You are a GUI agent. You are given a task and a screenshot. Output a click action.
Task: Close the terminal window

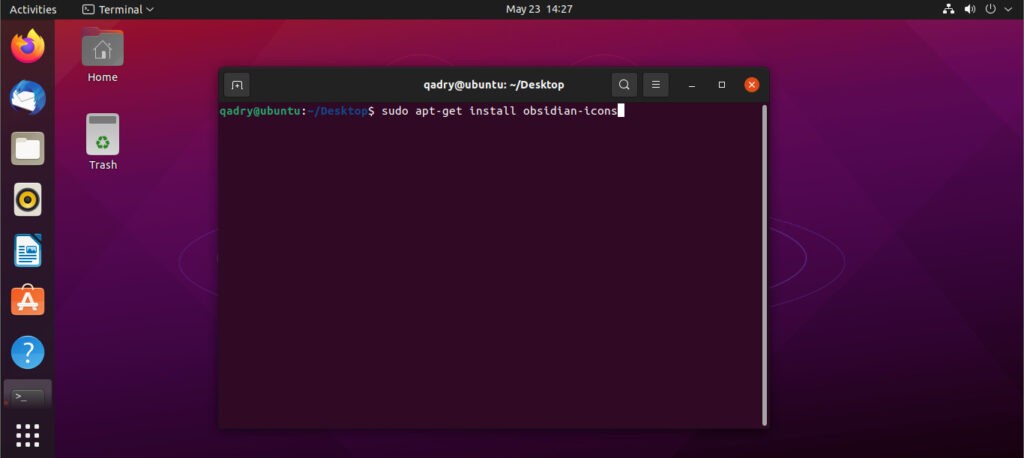tap(752, 85)
